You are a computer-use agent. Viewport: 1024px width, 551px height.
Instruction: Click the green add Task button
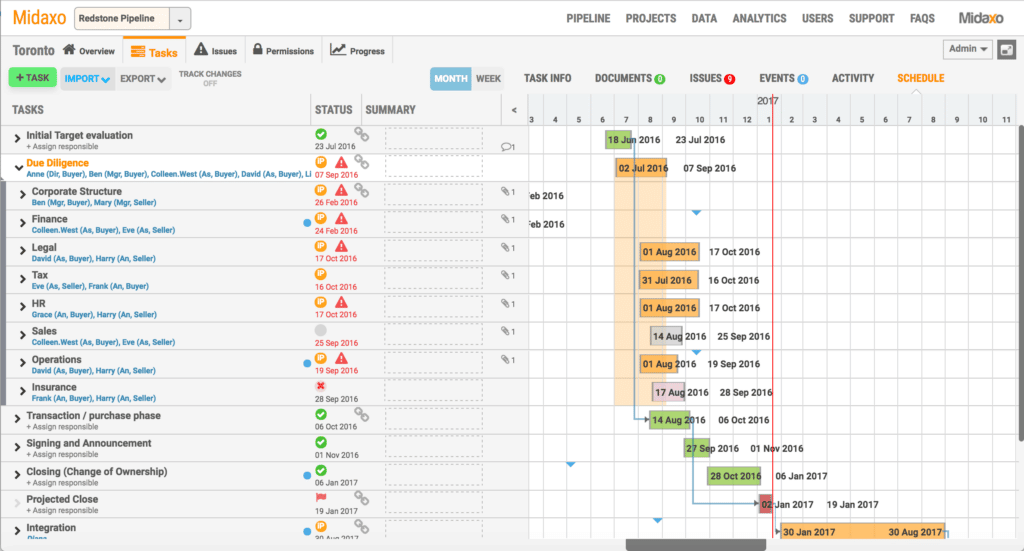[32, 78]
